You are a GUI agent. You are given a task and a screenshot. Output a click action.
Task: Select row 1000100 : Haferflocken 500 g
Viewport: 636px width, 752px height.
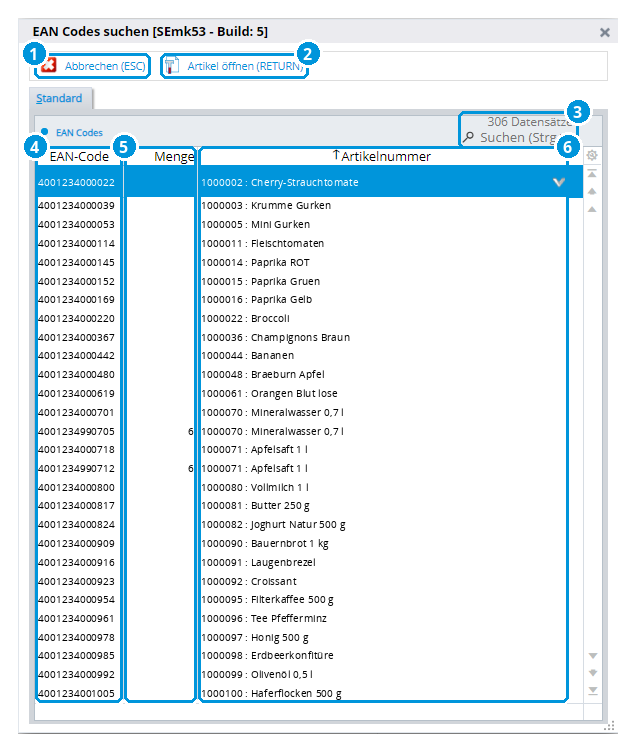pos(309,693)
